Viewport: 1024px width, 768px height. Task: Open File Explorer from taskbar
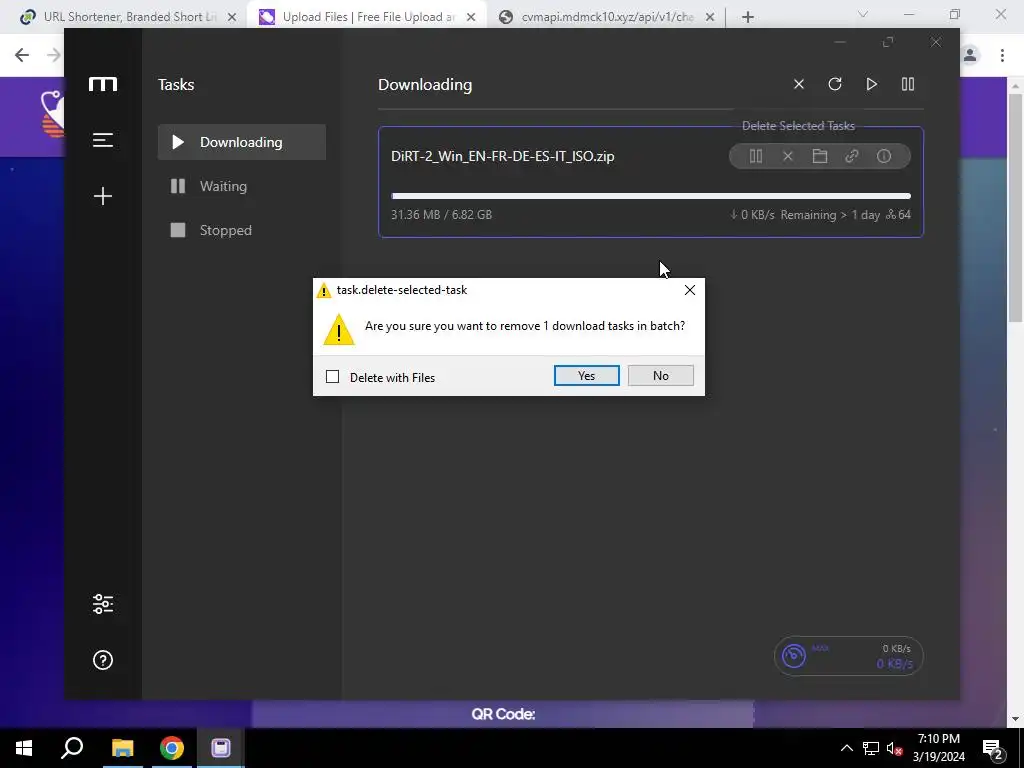[x=122, y=748]
